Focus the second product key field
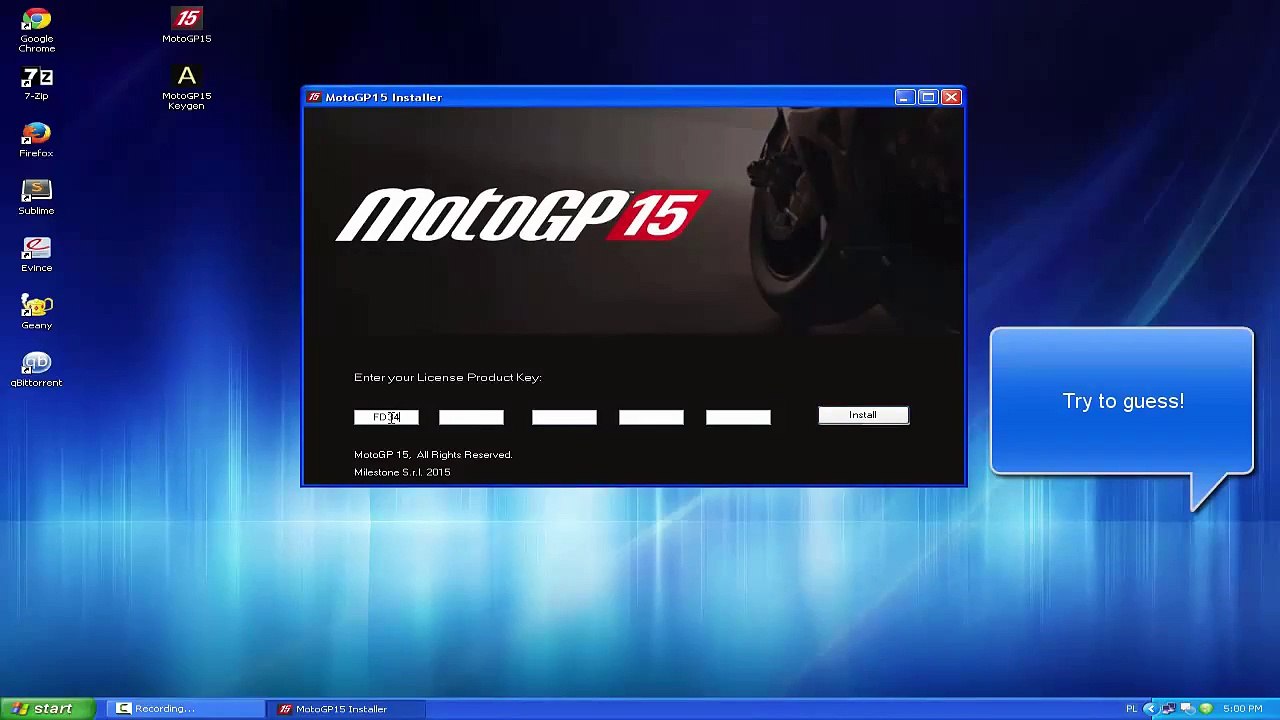The width and height of the screenshot is (1280, 720). pyautogui.click(x=471, y=417)
